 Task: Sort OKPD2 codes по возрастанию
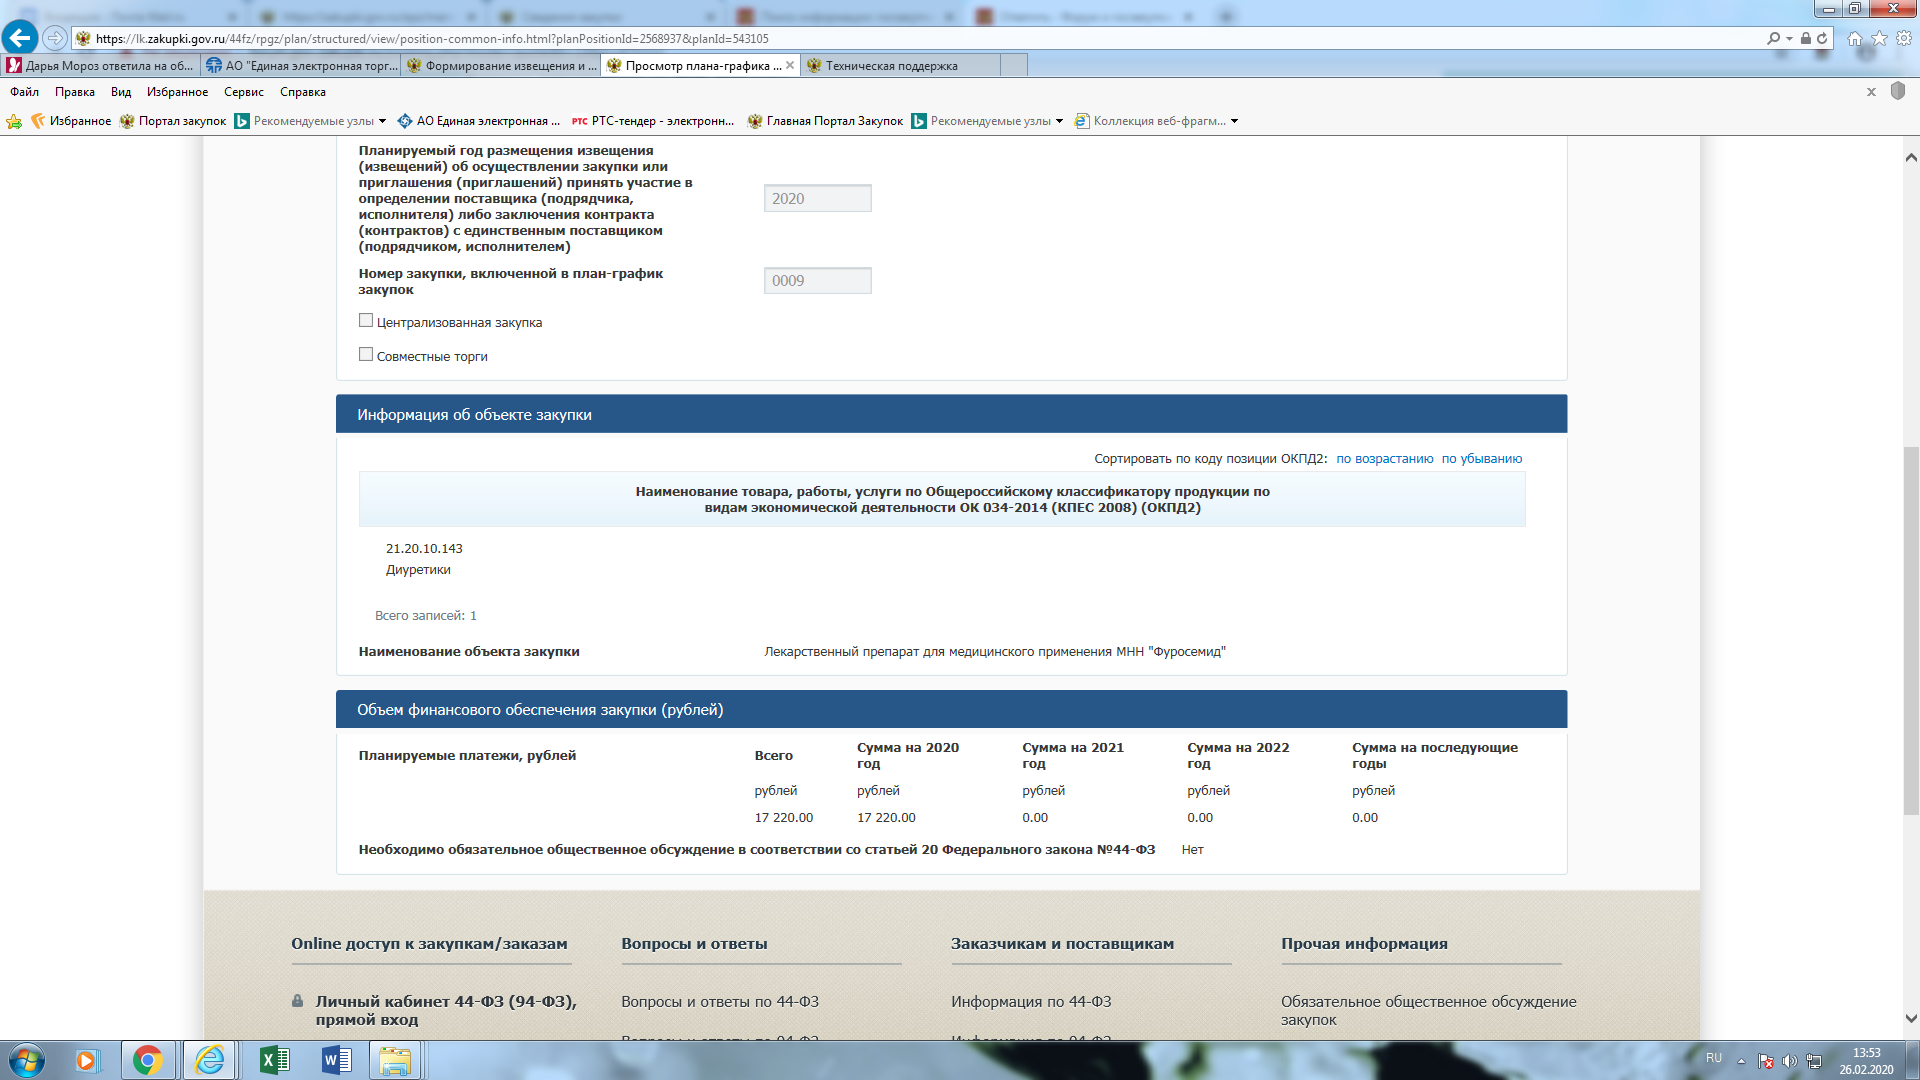pyautogui.click(x=1384, y=459)
